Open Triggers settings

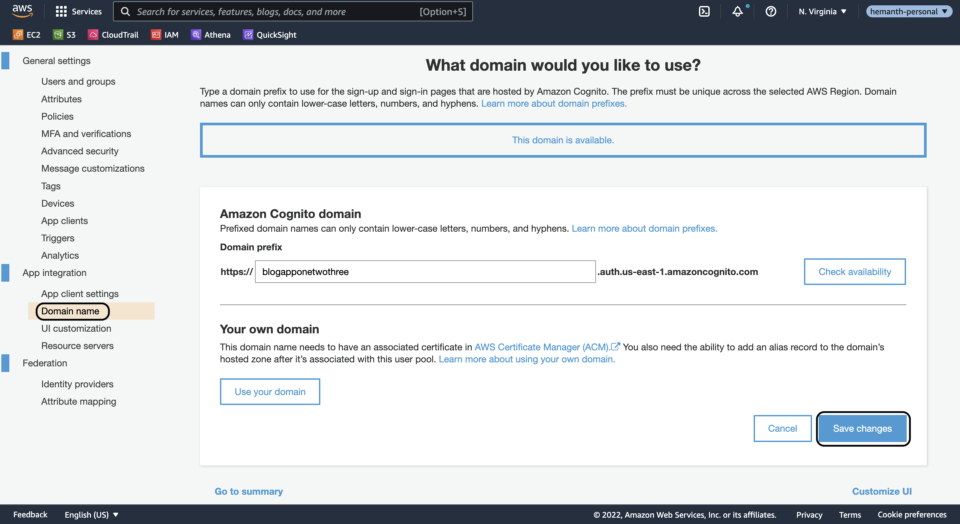point(58,238)
